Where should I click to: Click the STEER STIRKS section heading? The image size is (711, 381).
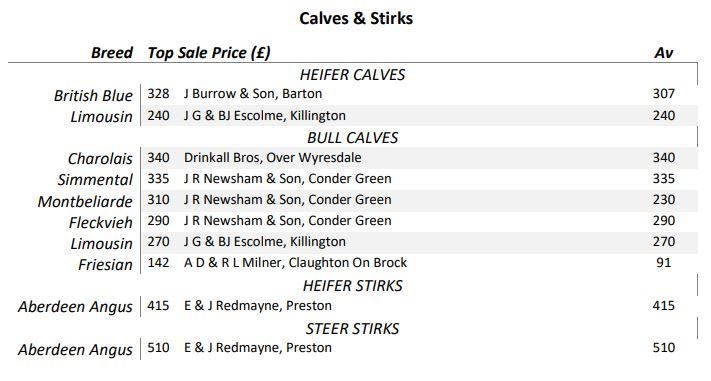pos(352,328)
